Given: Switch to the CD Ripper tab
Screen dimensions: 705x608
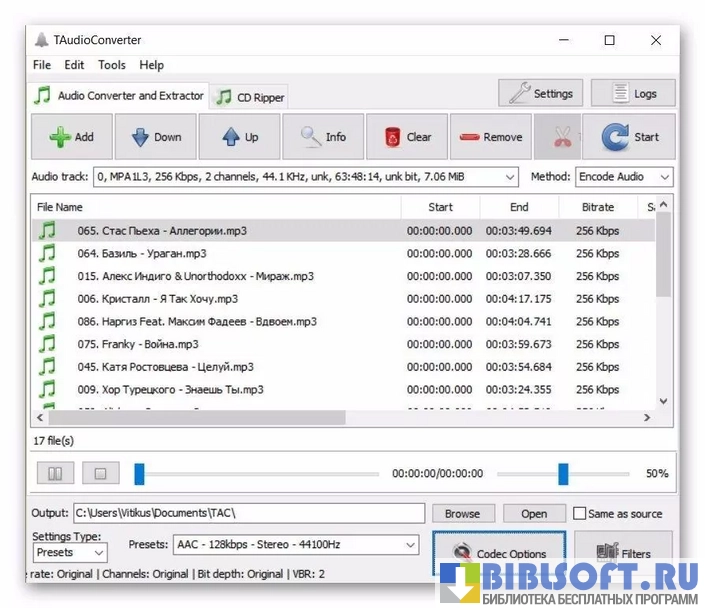Looking at the screenshot, I should pos(250,97).
